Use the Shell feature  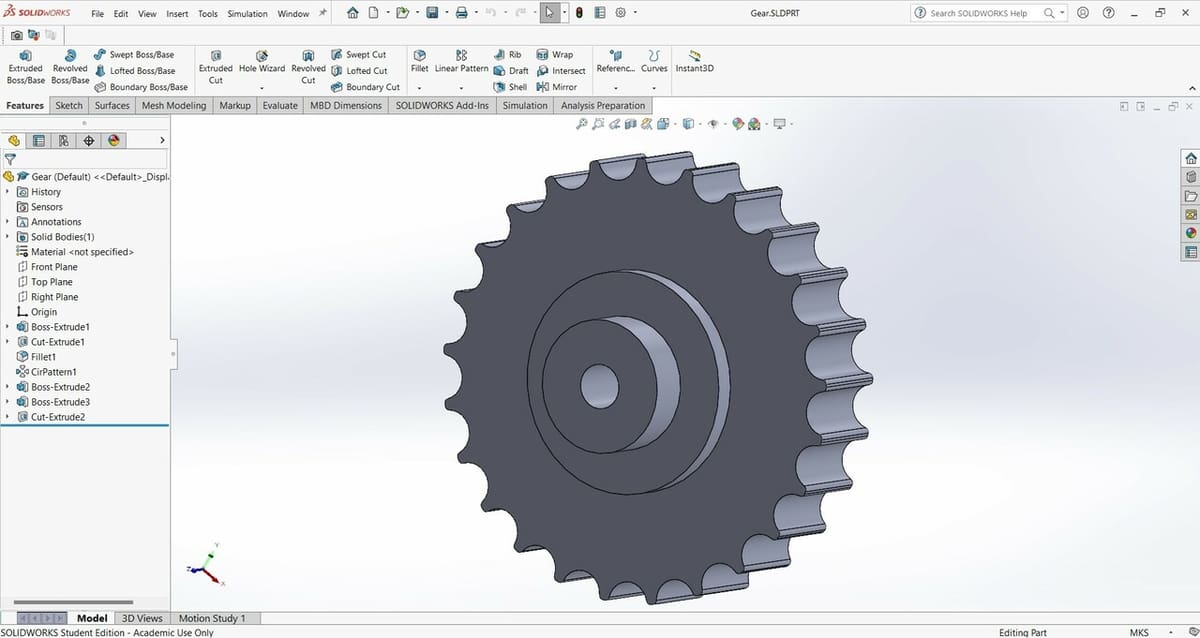pos(510,87)
